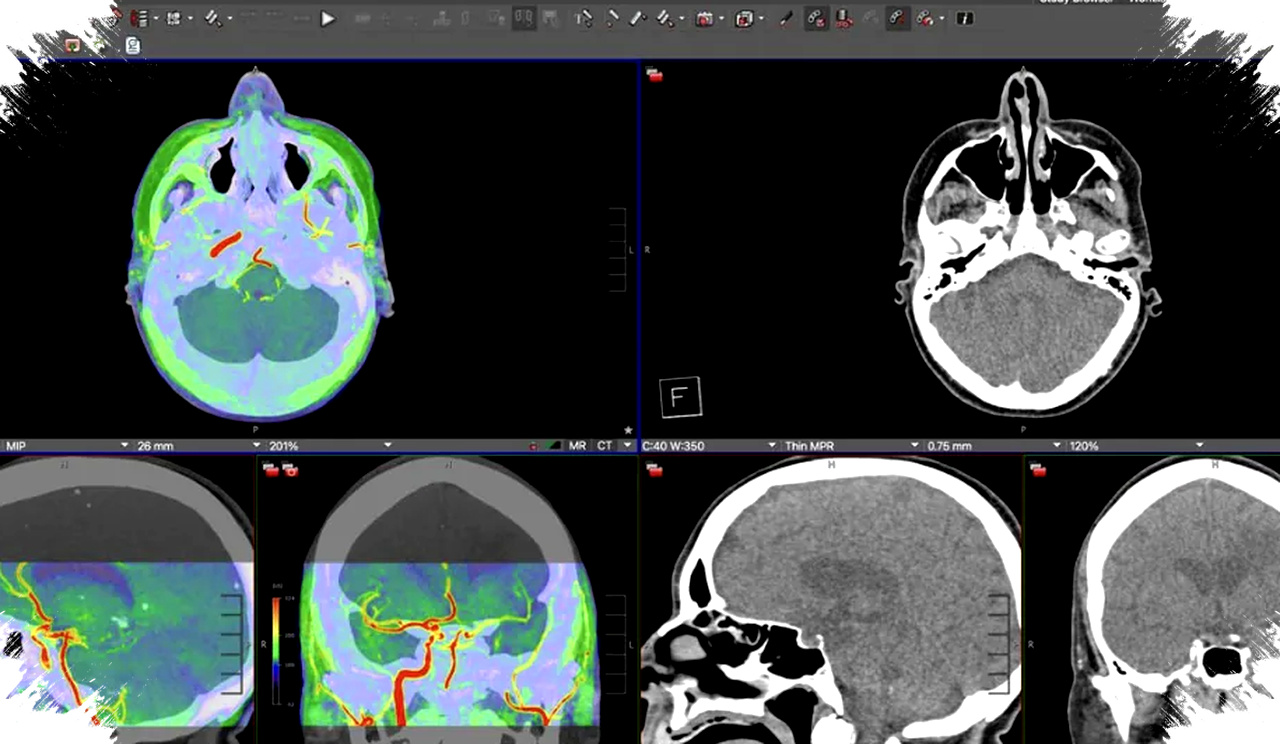The image size is (1280, 744).
Task: Toggle the highlighted side-by-side compare button
Action: tap(524, 18)
